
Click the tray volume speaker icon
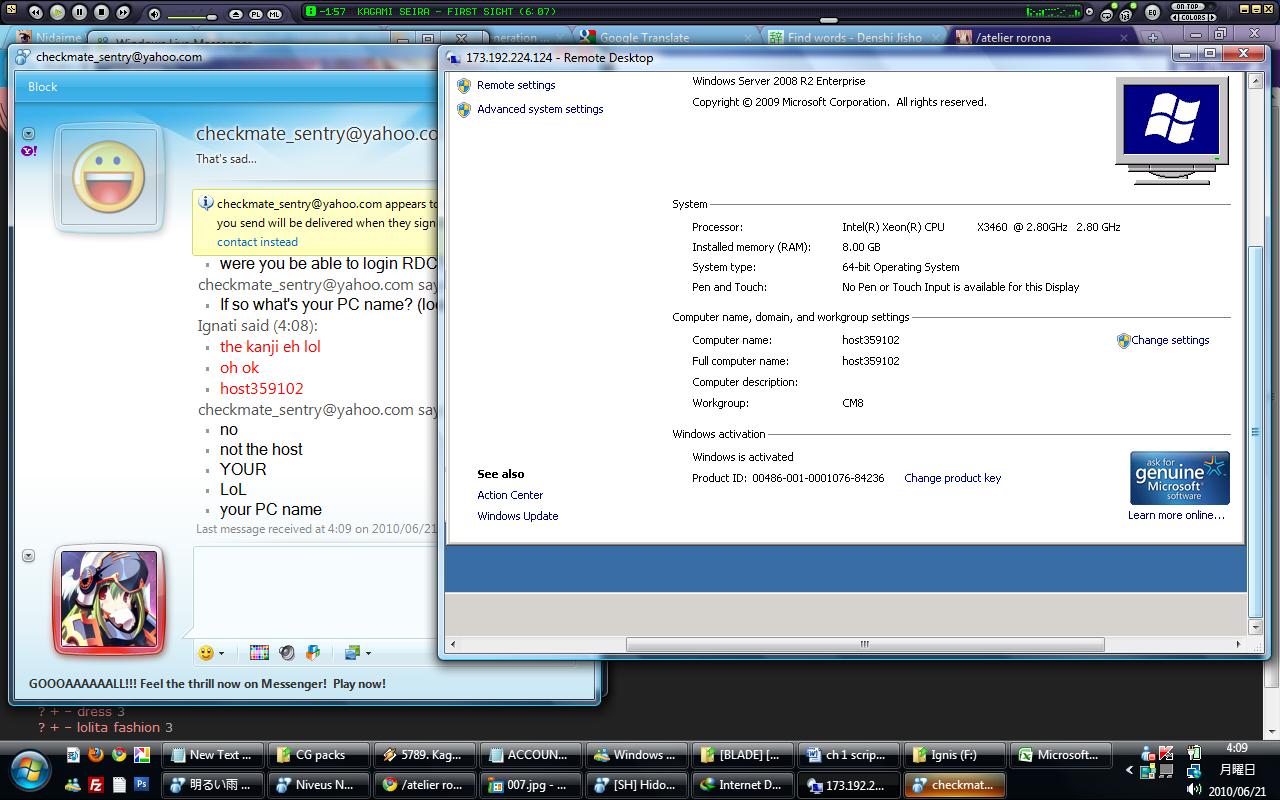1193,789
